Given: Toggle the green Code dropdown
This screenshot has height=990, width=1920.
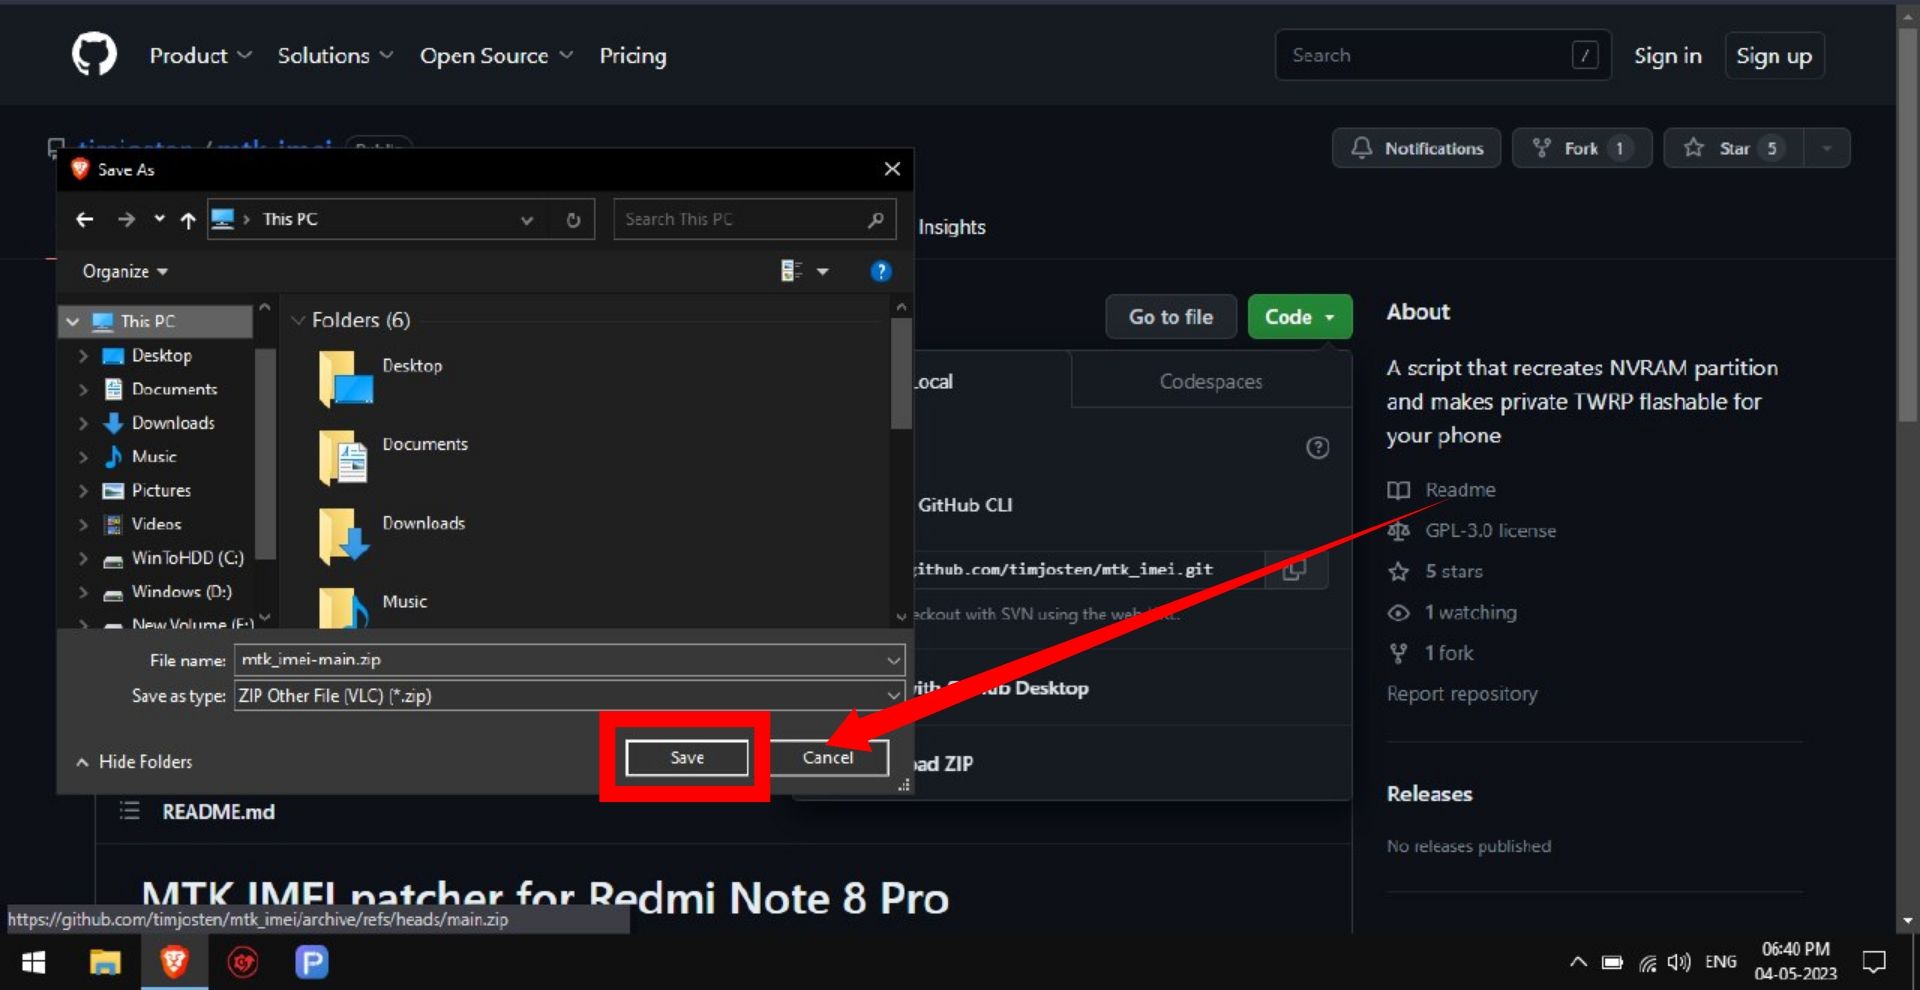Looking at the screenshot, I should tap(1300, 317).
